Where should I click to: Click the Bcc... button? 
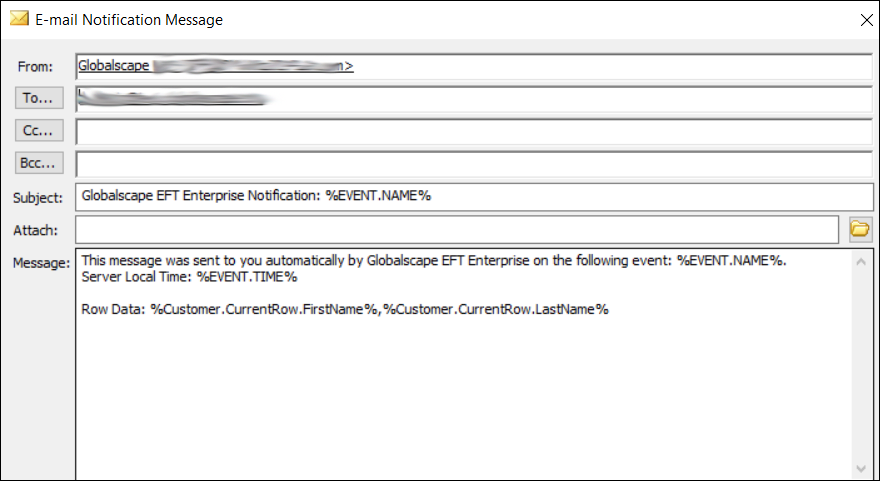coord(41,163)
